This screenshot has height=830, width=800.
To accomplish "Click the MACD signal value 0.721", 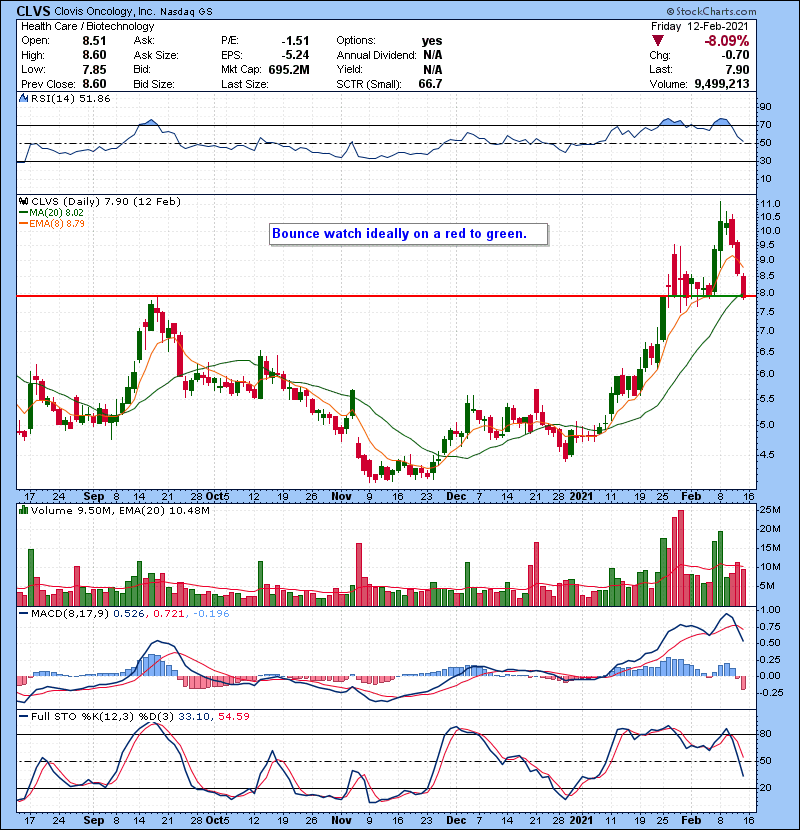I will [x=168, y=614].
